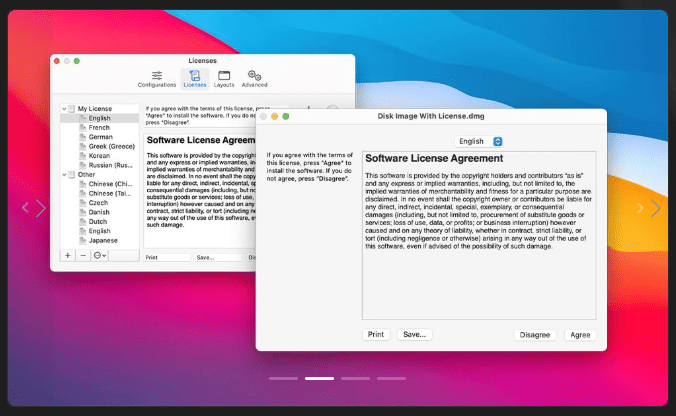Viewport: 676px width, 416px height.
Task: Select the Chinese (Tai... license row
Action: click(100, 194)
